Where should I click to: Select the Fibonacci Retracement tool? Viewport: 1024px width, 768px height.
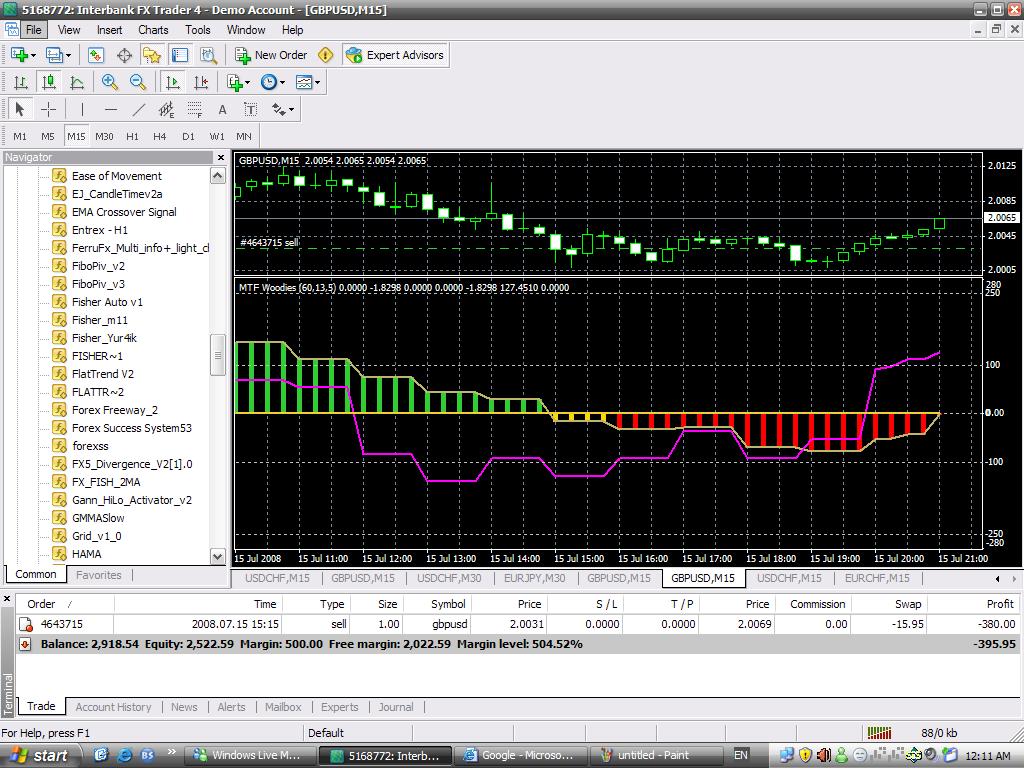[195, 109]
